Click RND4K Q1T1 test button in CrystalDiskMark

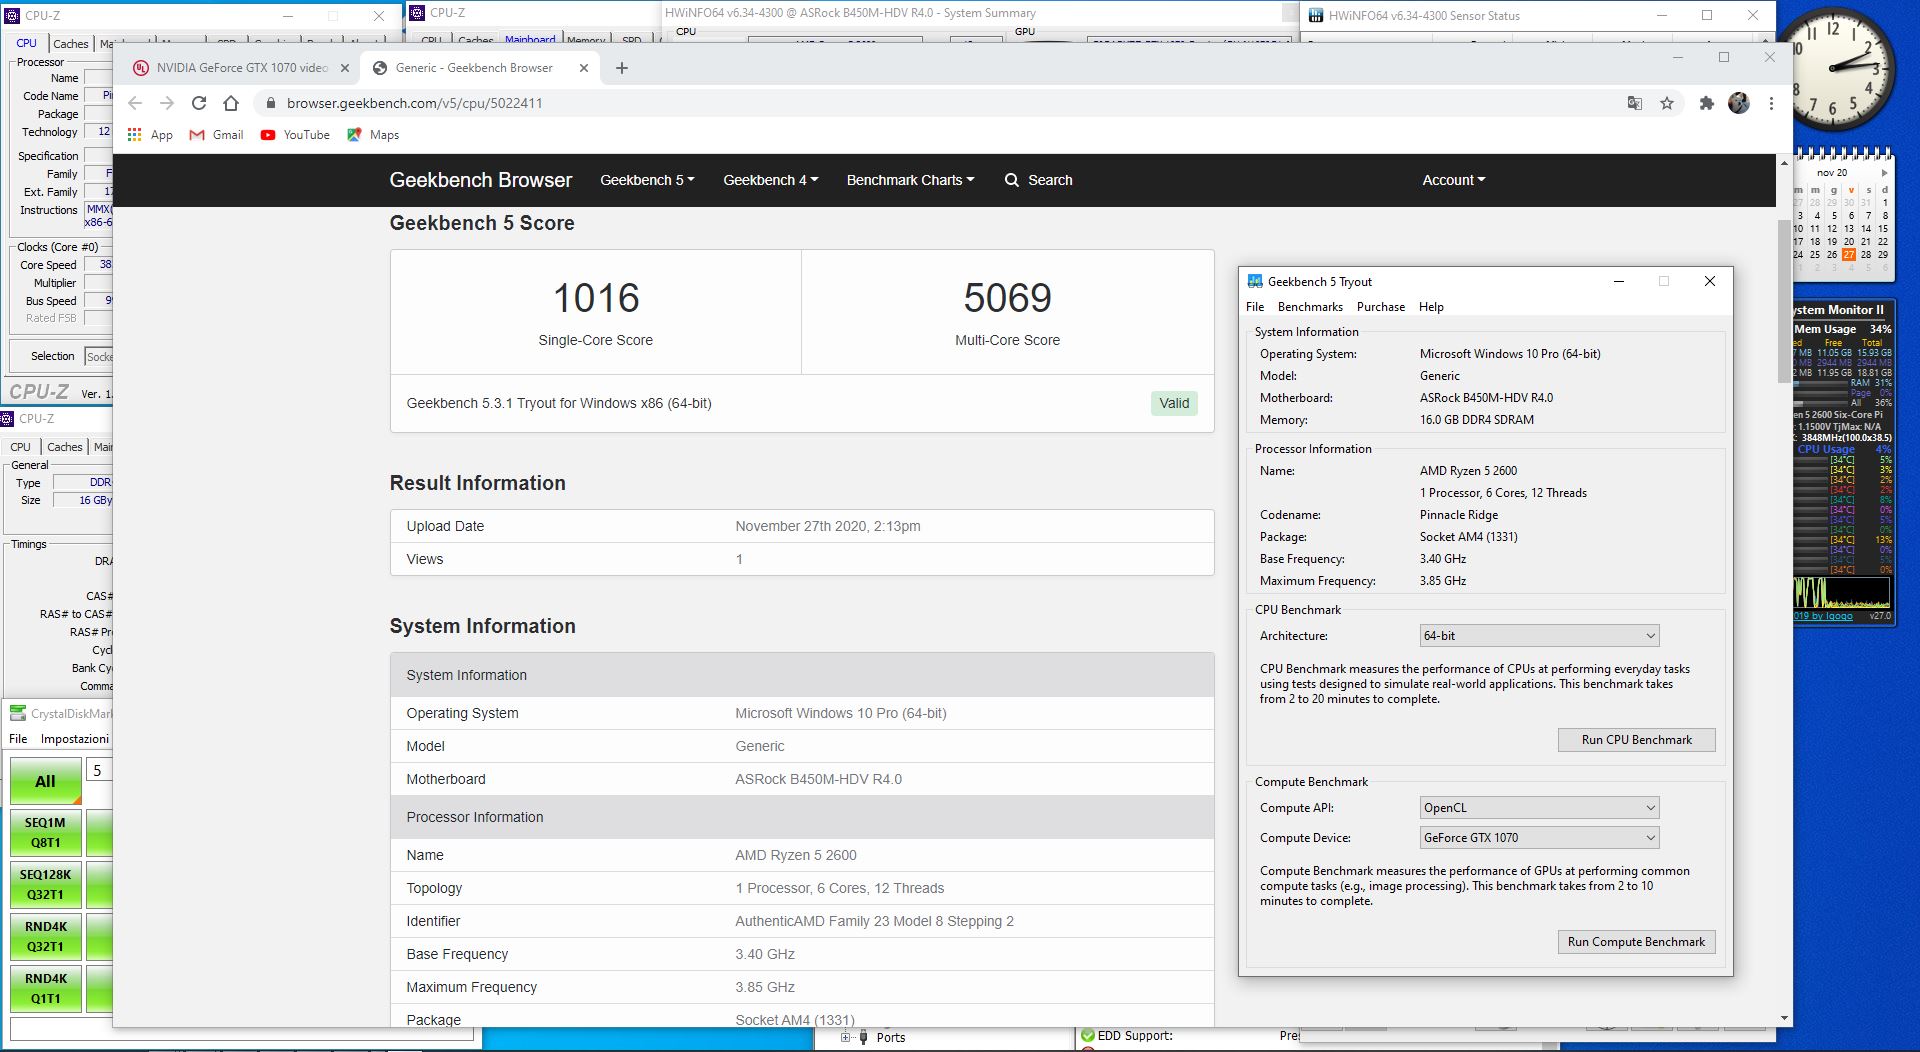[x=45, y=989]
